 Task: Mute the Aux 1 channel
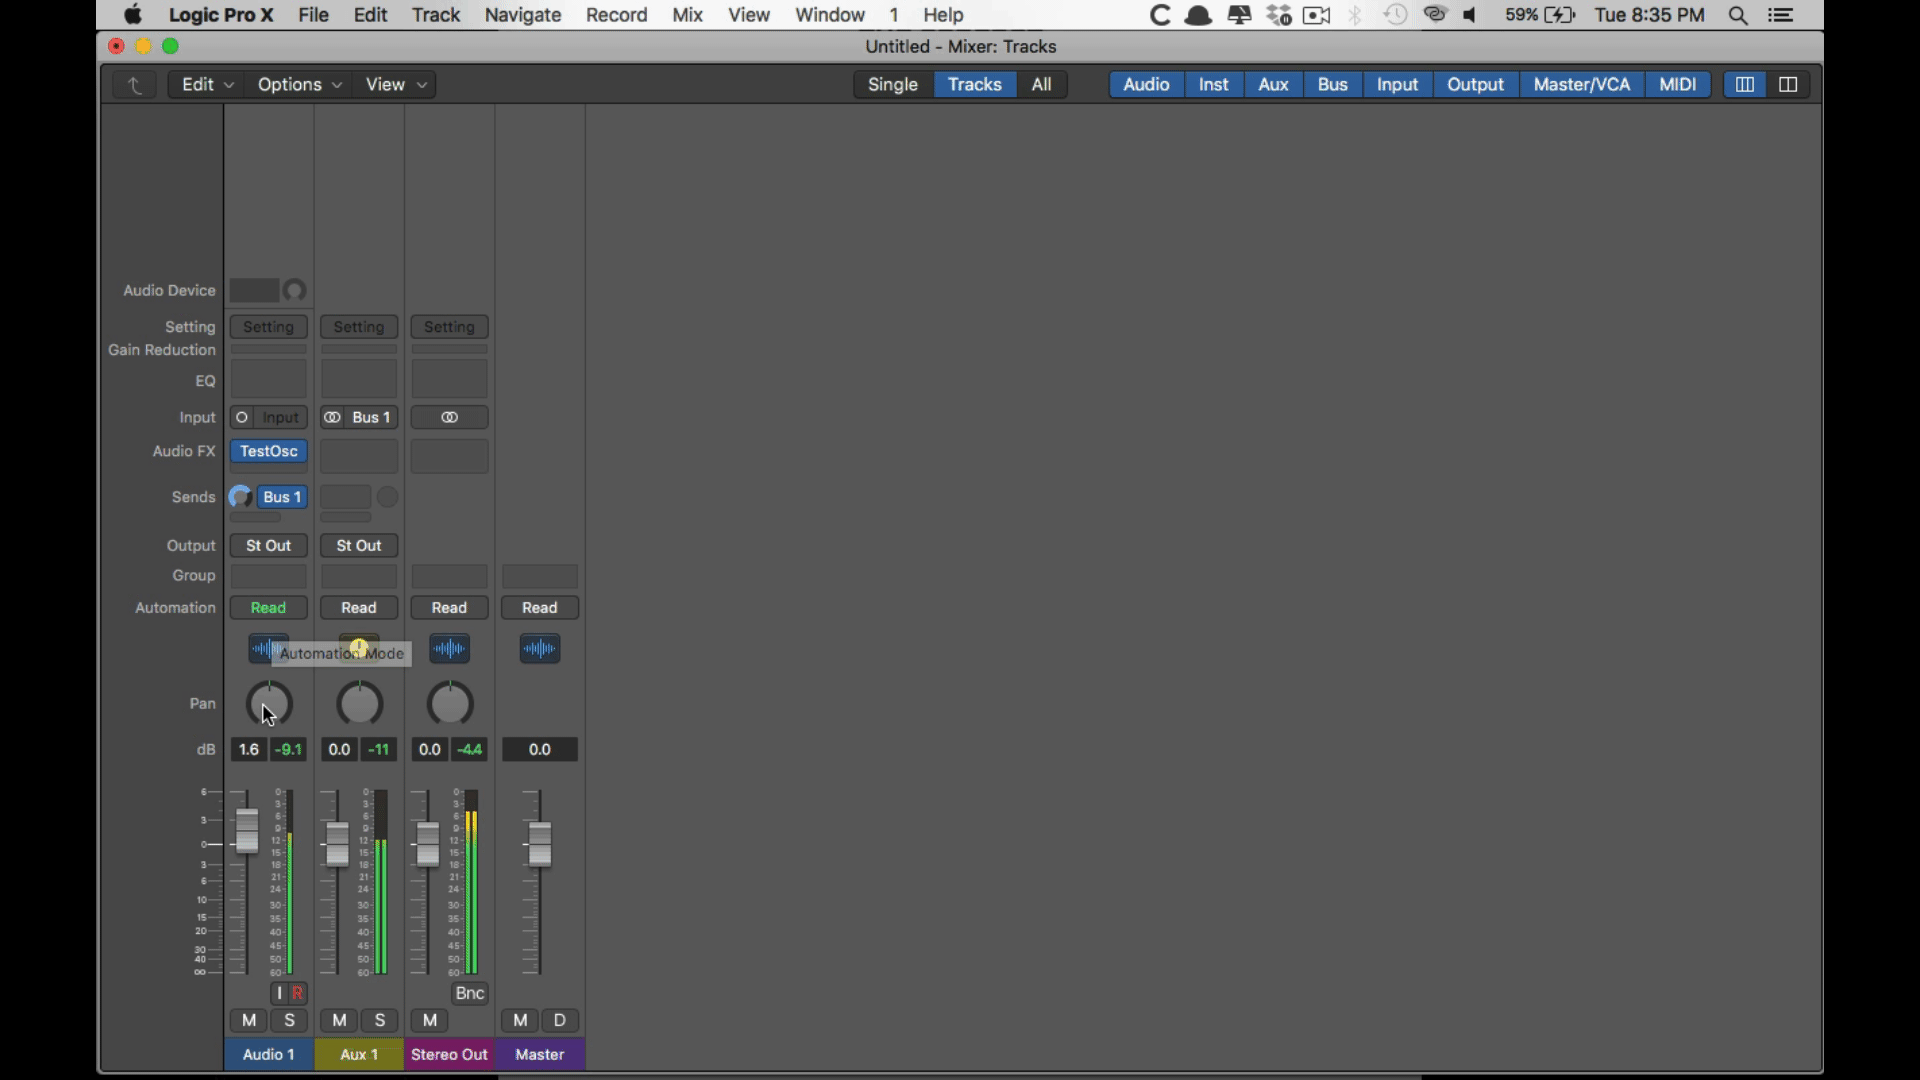click(339, 1020)
